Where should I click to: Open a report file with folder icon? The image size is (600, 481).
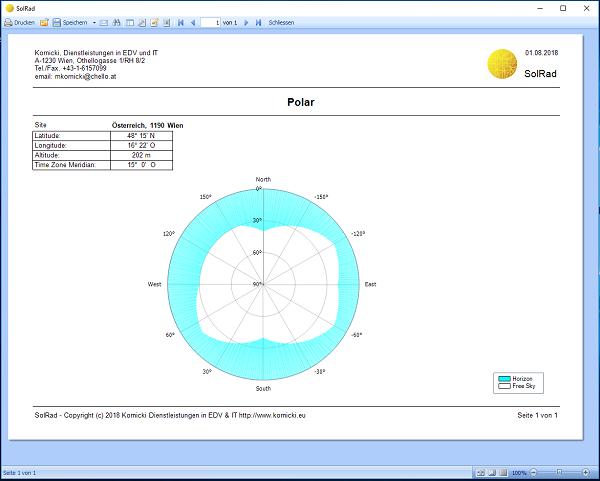(x=45, y=22)
